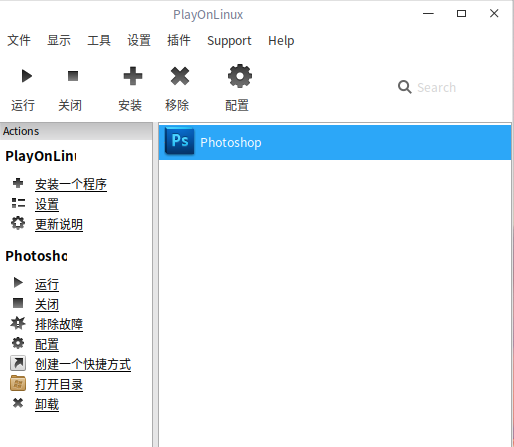Click the Actions panel header
The image size is (514, 447).
(76, 131)
